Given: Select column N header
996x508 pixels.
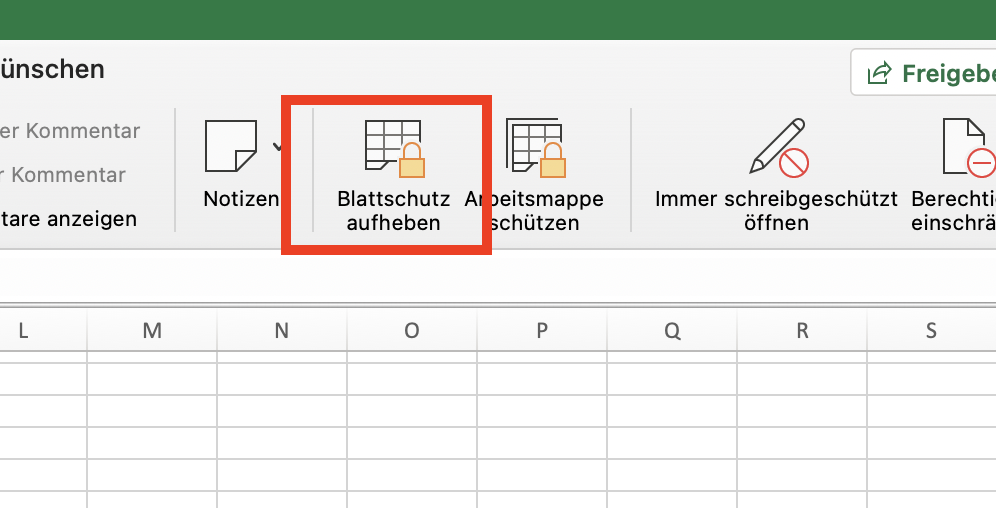Looking at the screenshot, I should (x=282, y=330).
